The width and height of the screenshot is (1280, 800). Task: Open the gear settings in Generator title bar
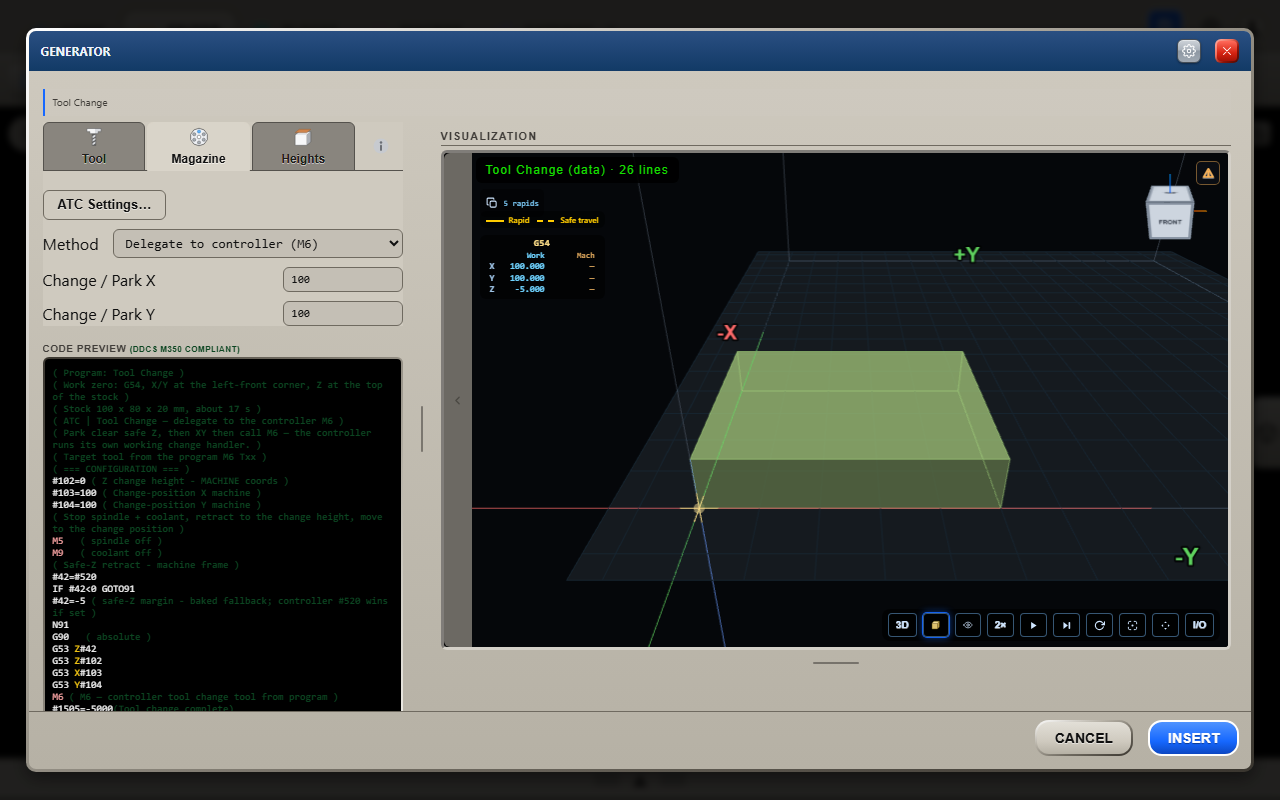point(1189,51)
